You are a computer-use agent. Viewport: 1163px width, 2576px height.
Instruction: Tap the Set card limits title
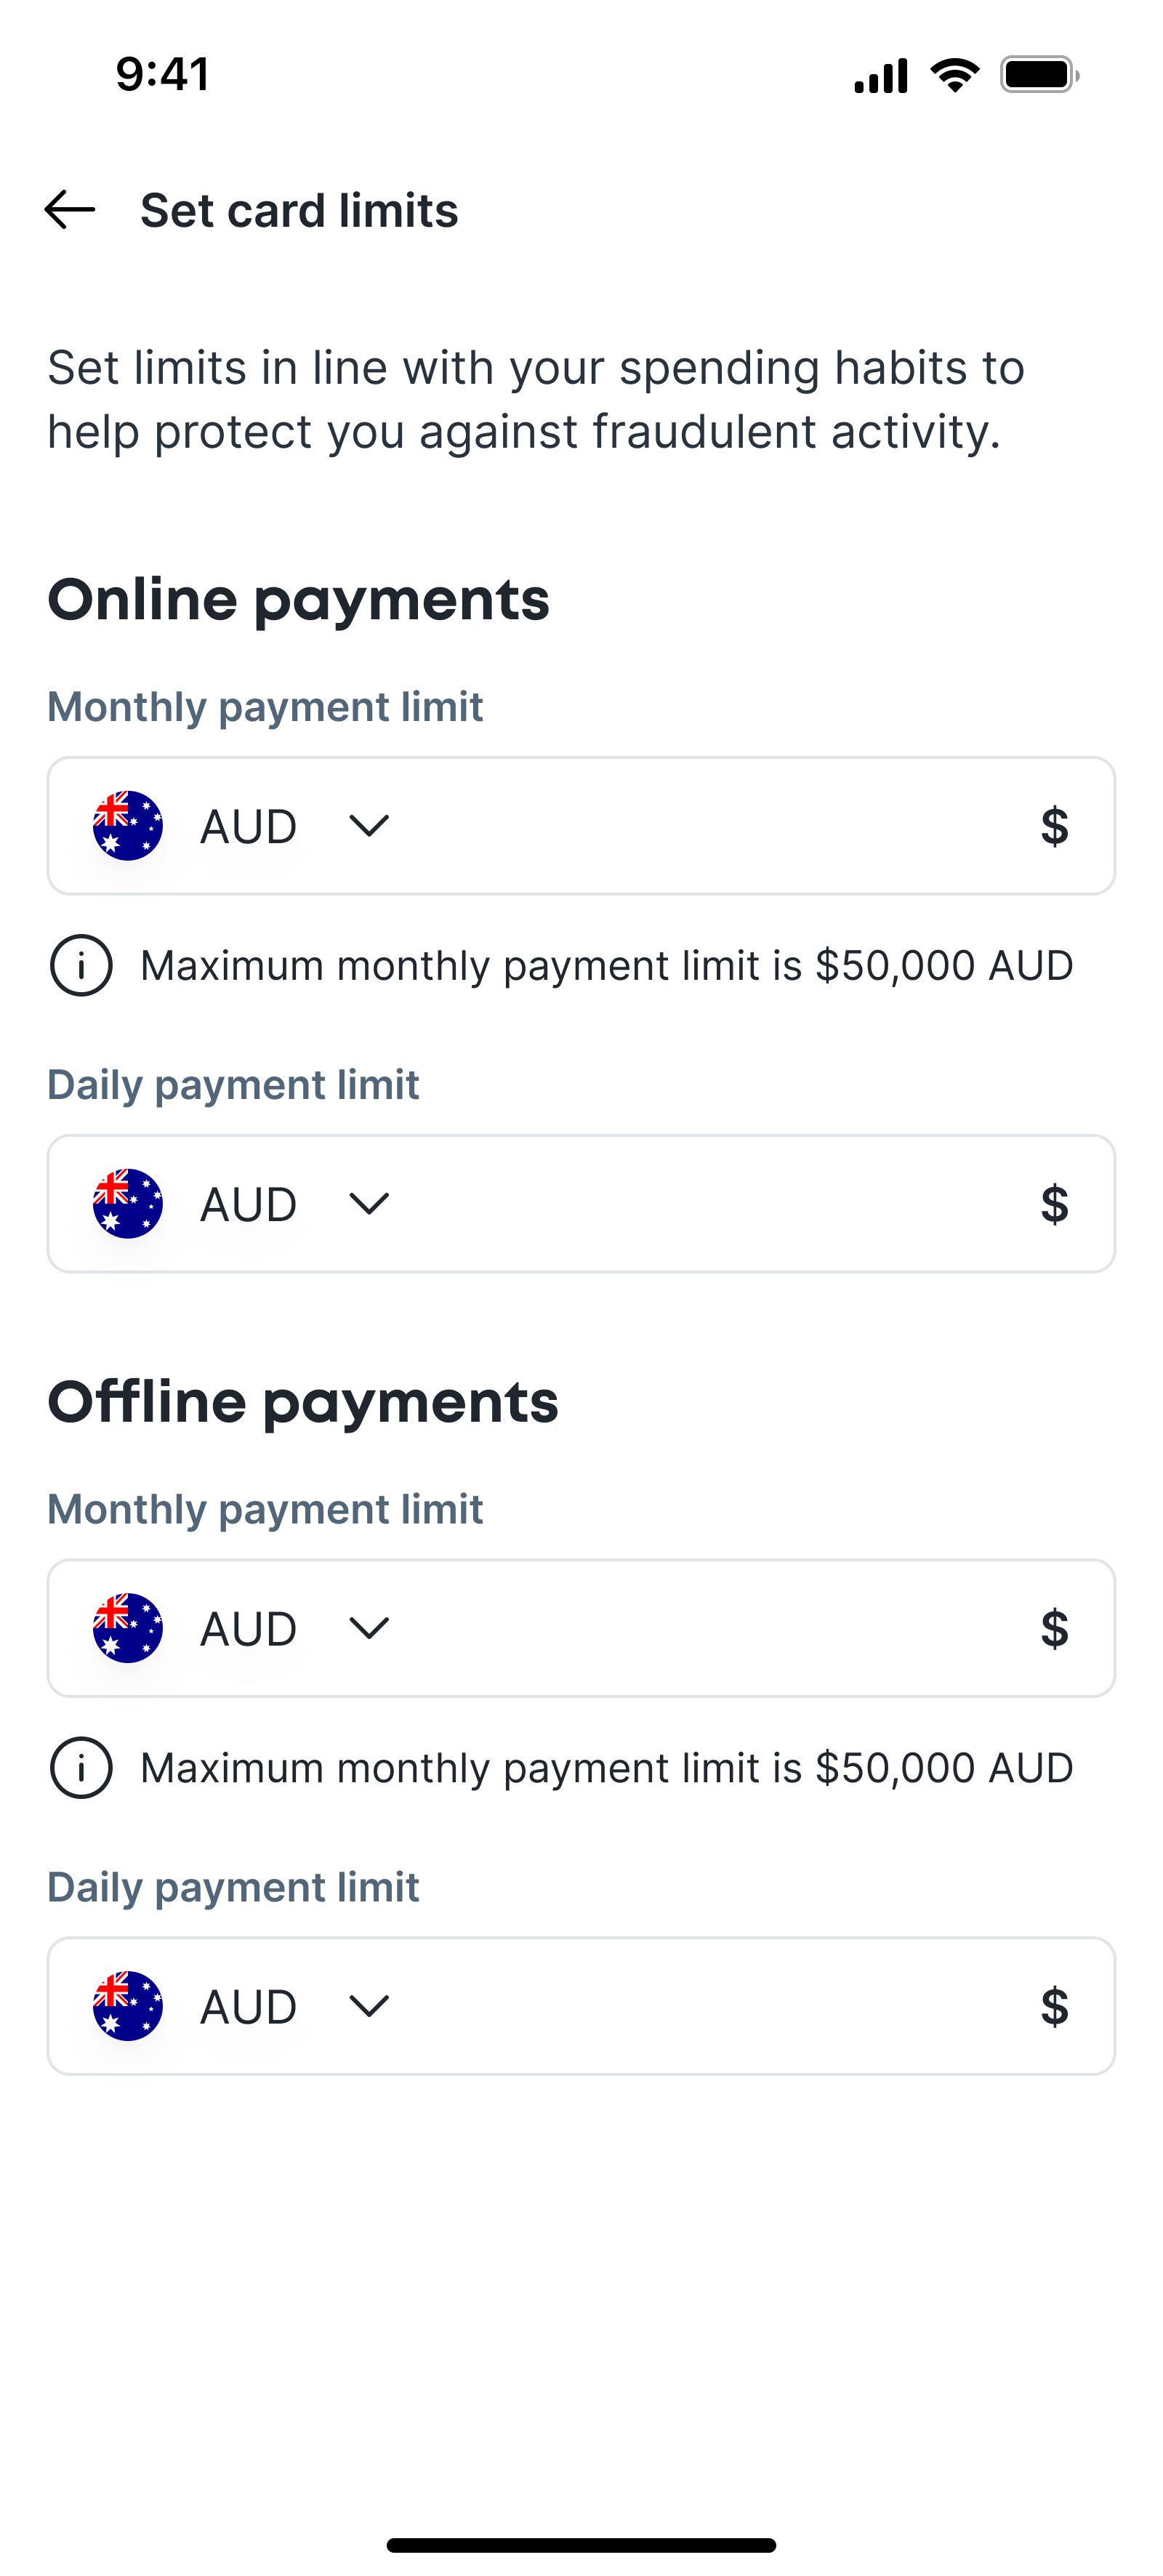pos(298,210)
